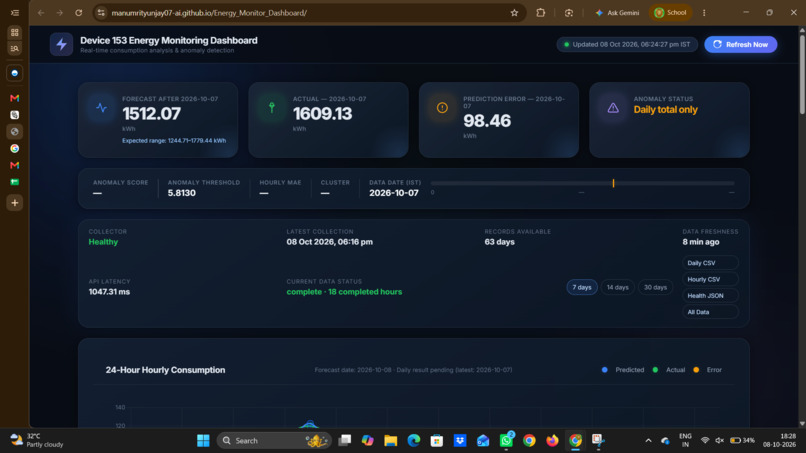Viewport: 806px width, 453px height.
Task: Click the 5.8130 anomaly threshold value
Action: pos(181,193)
